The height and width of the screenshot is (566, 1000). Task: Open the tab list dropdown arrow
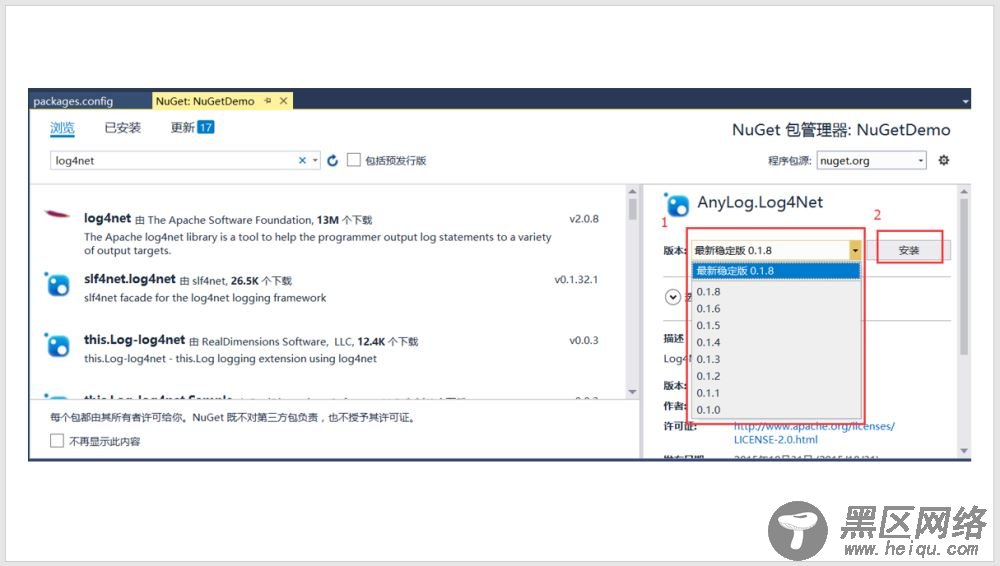tap(965, 101)
